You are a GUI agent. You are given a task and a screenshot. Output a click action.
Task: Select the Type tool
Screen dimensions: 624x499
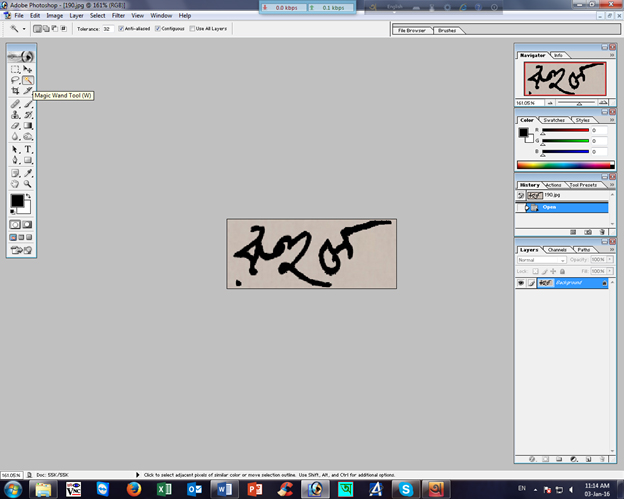27,149
